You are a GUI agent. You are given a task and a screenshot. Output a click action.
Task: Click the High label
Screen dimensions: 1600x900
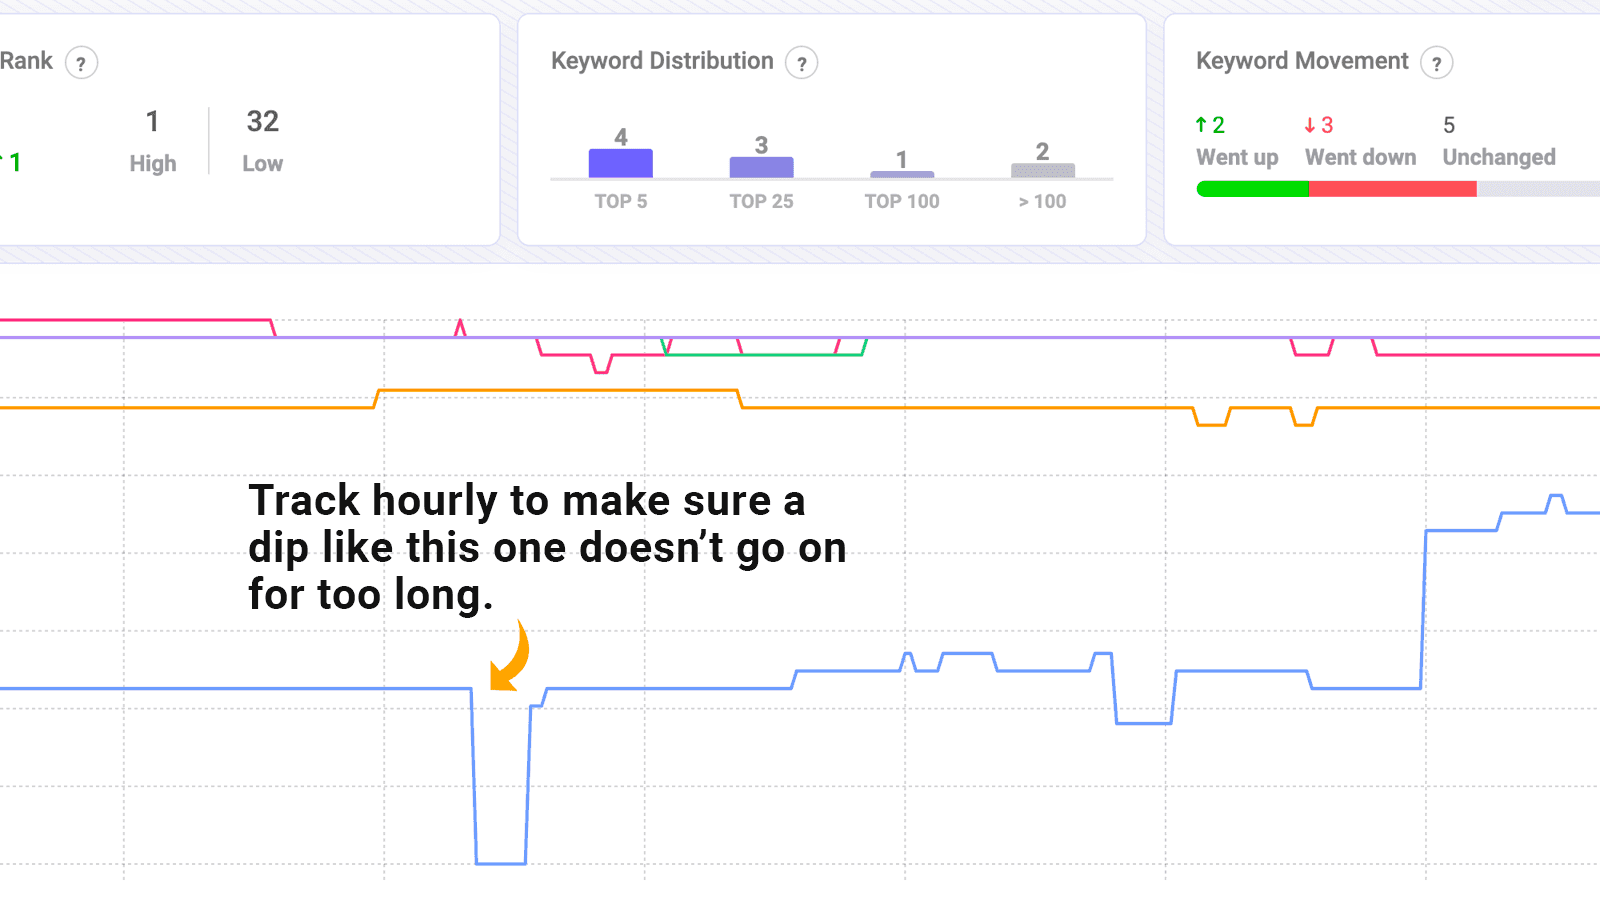153,163
